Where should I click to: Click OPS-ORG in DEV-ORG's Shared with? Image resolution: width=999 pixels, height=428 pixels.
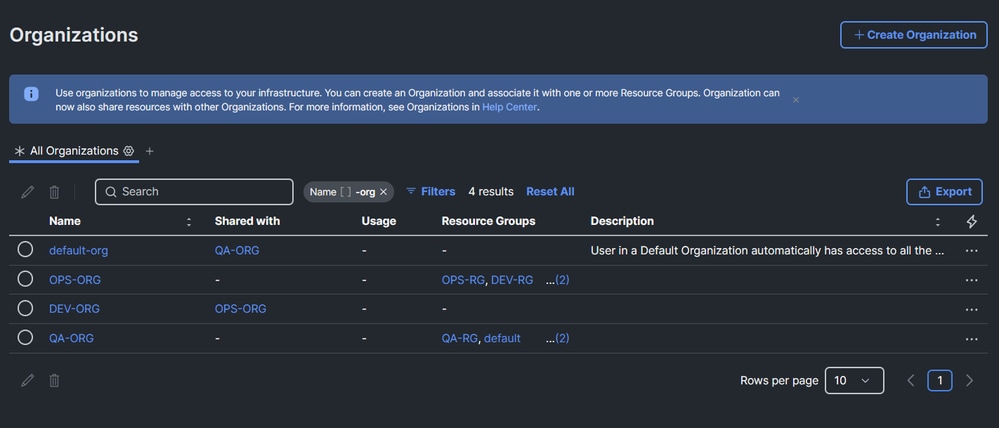pyautogui.click(x=240, y=309)
